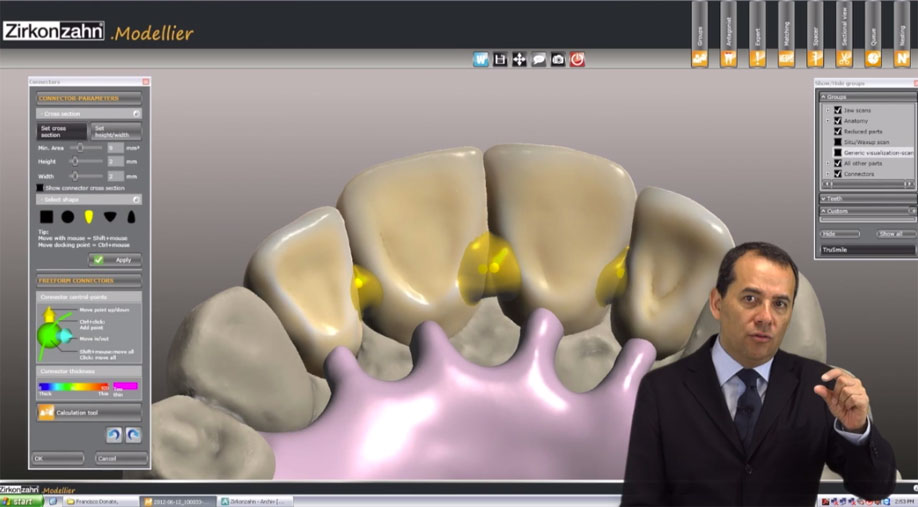918x507 pixels.
Task: Uncheck the Jaw scans group checkbox
Action: [838, 110]
